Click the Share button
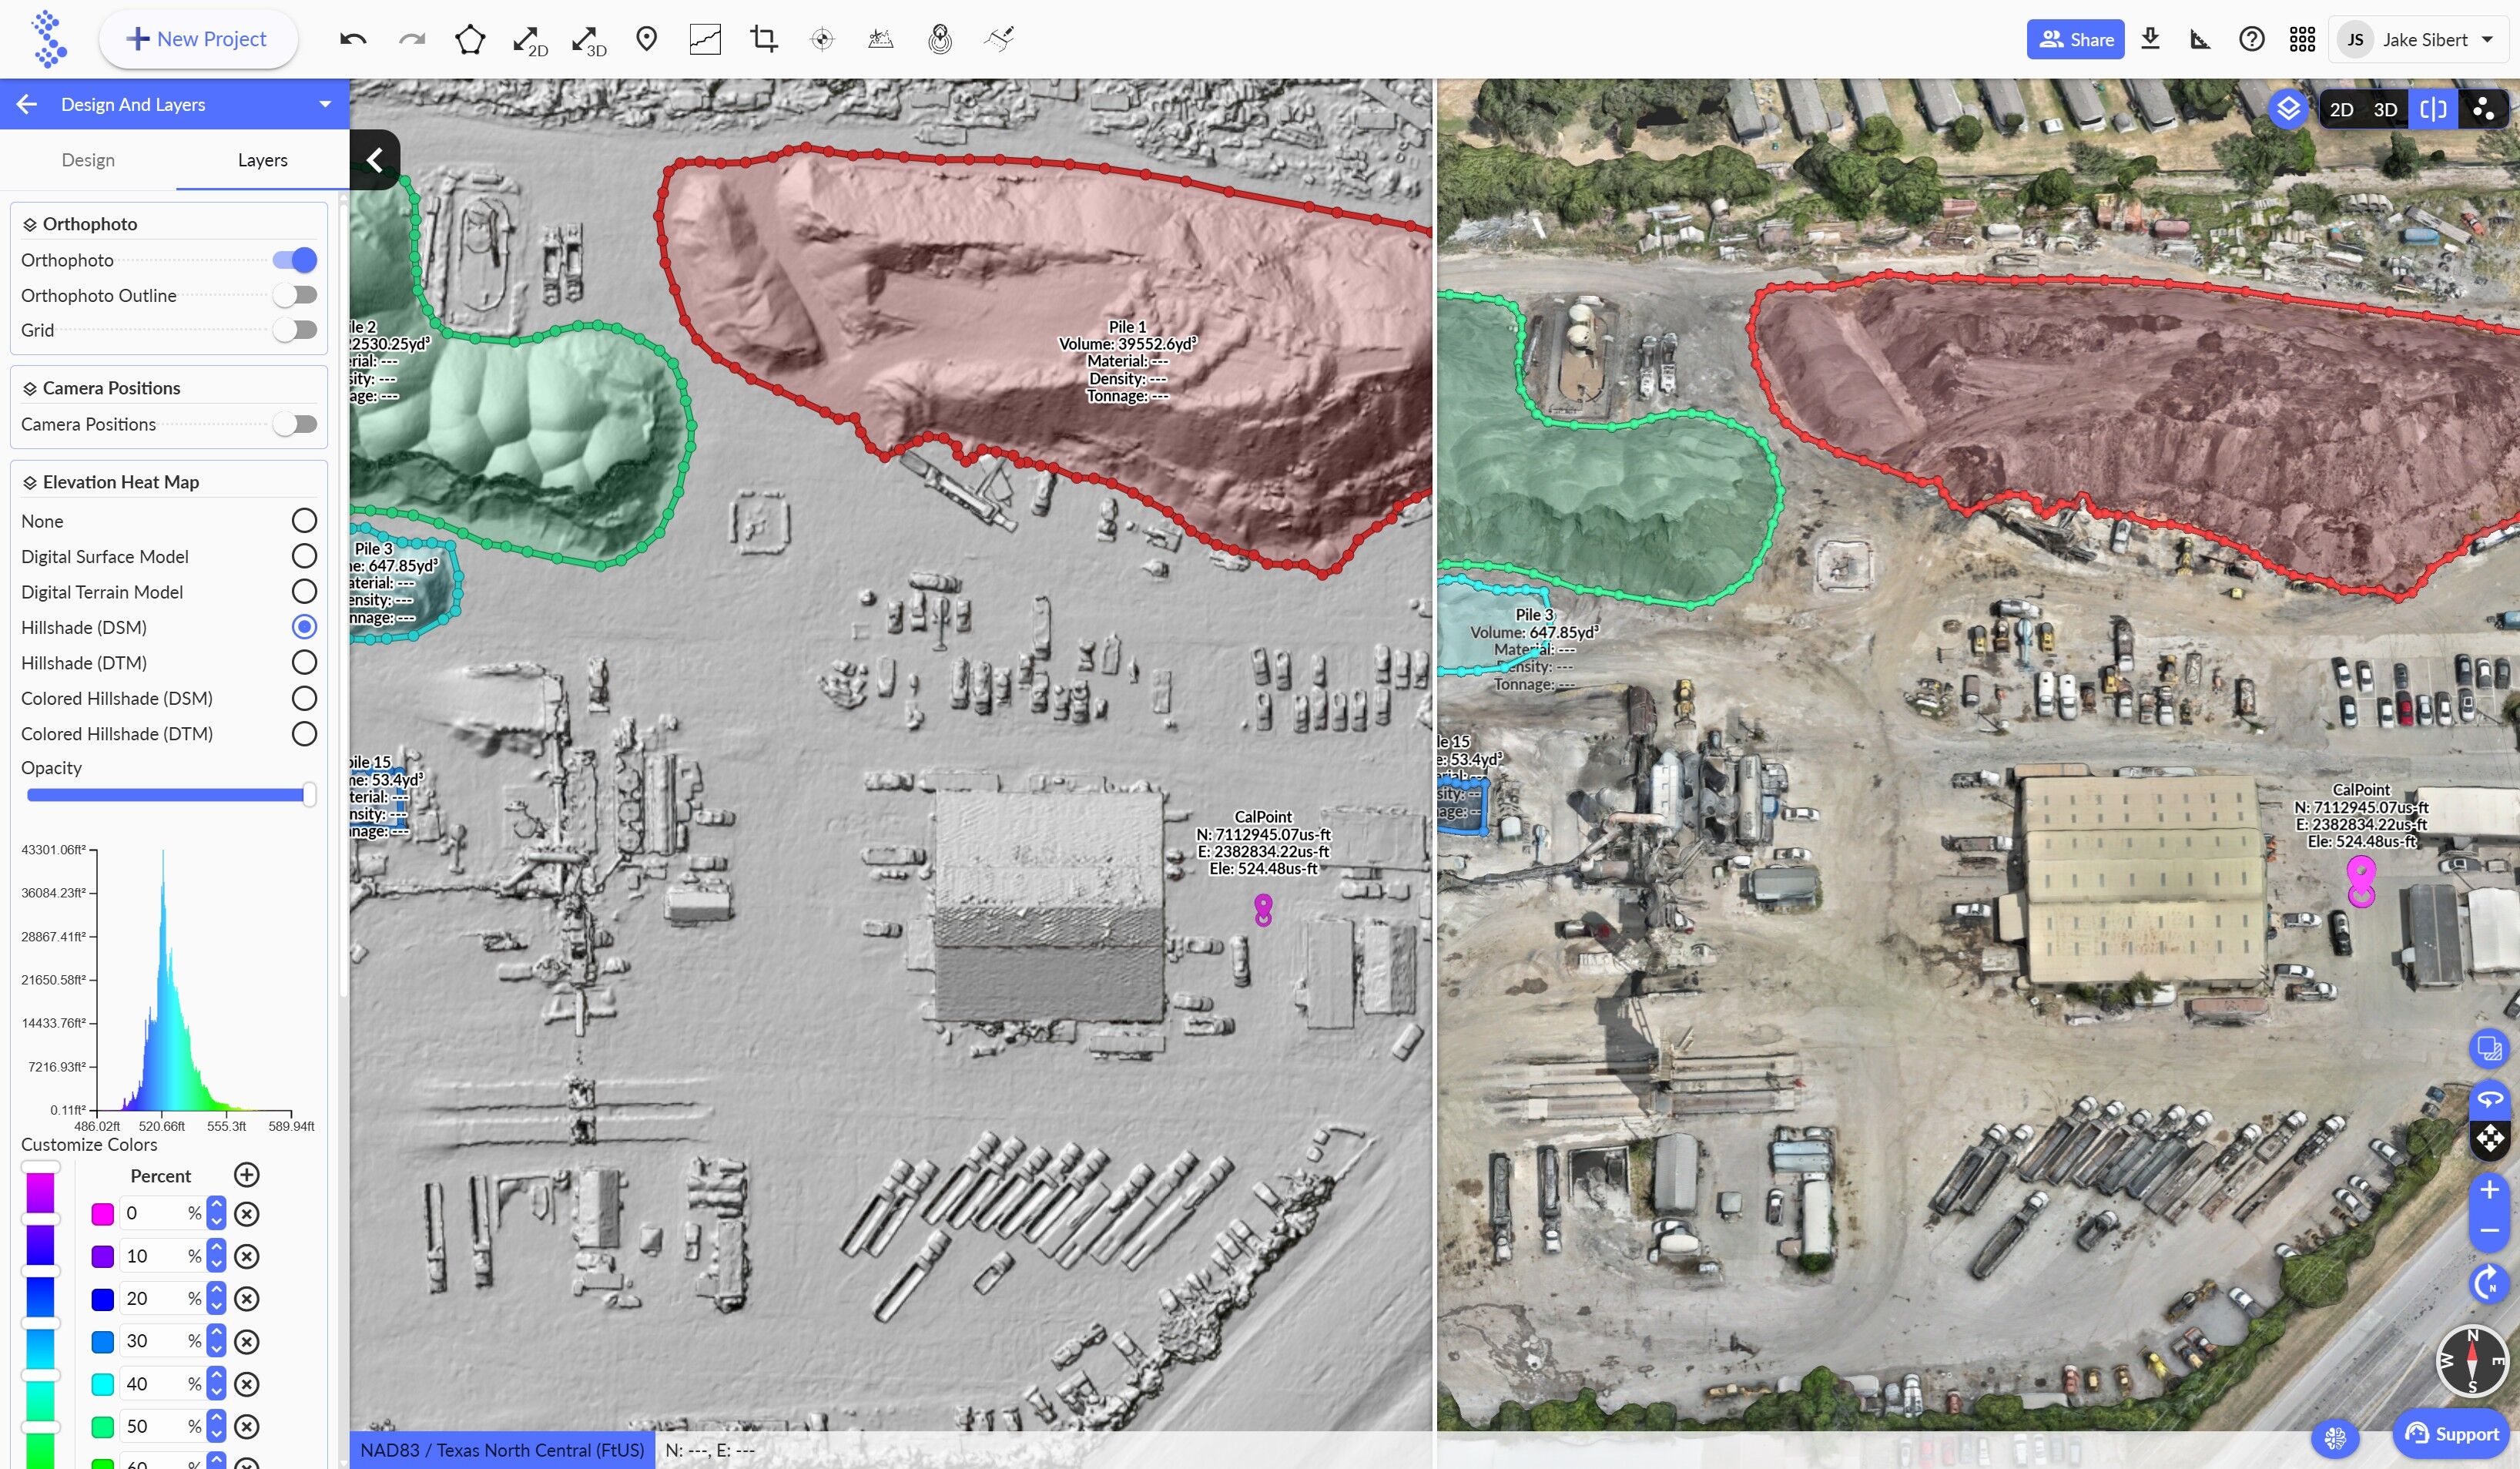The height and width of the screenshot is (1469, 2520). 2075,39
